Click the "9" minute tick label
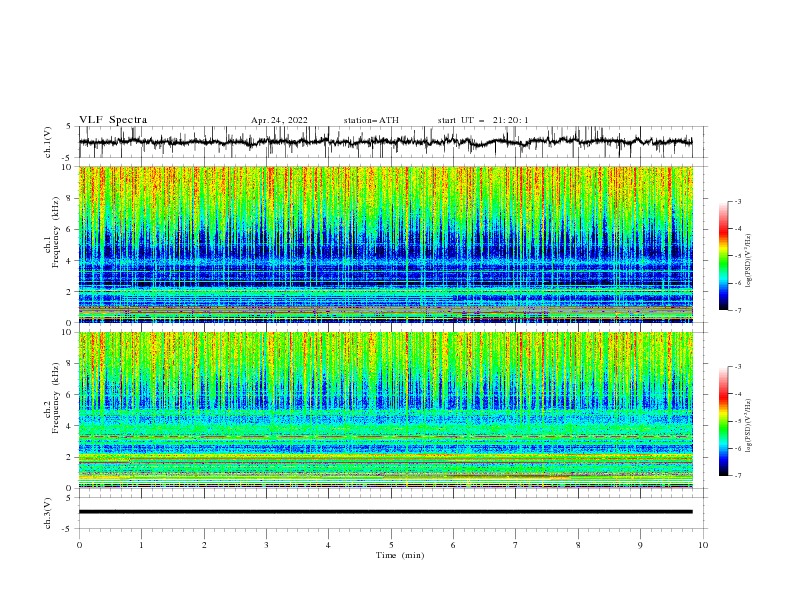This screenshot has width=792, height=612. click(x=640, y=545)
